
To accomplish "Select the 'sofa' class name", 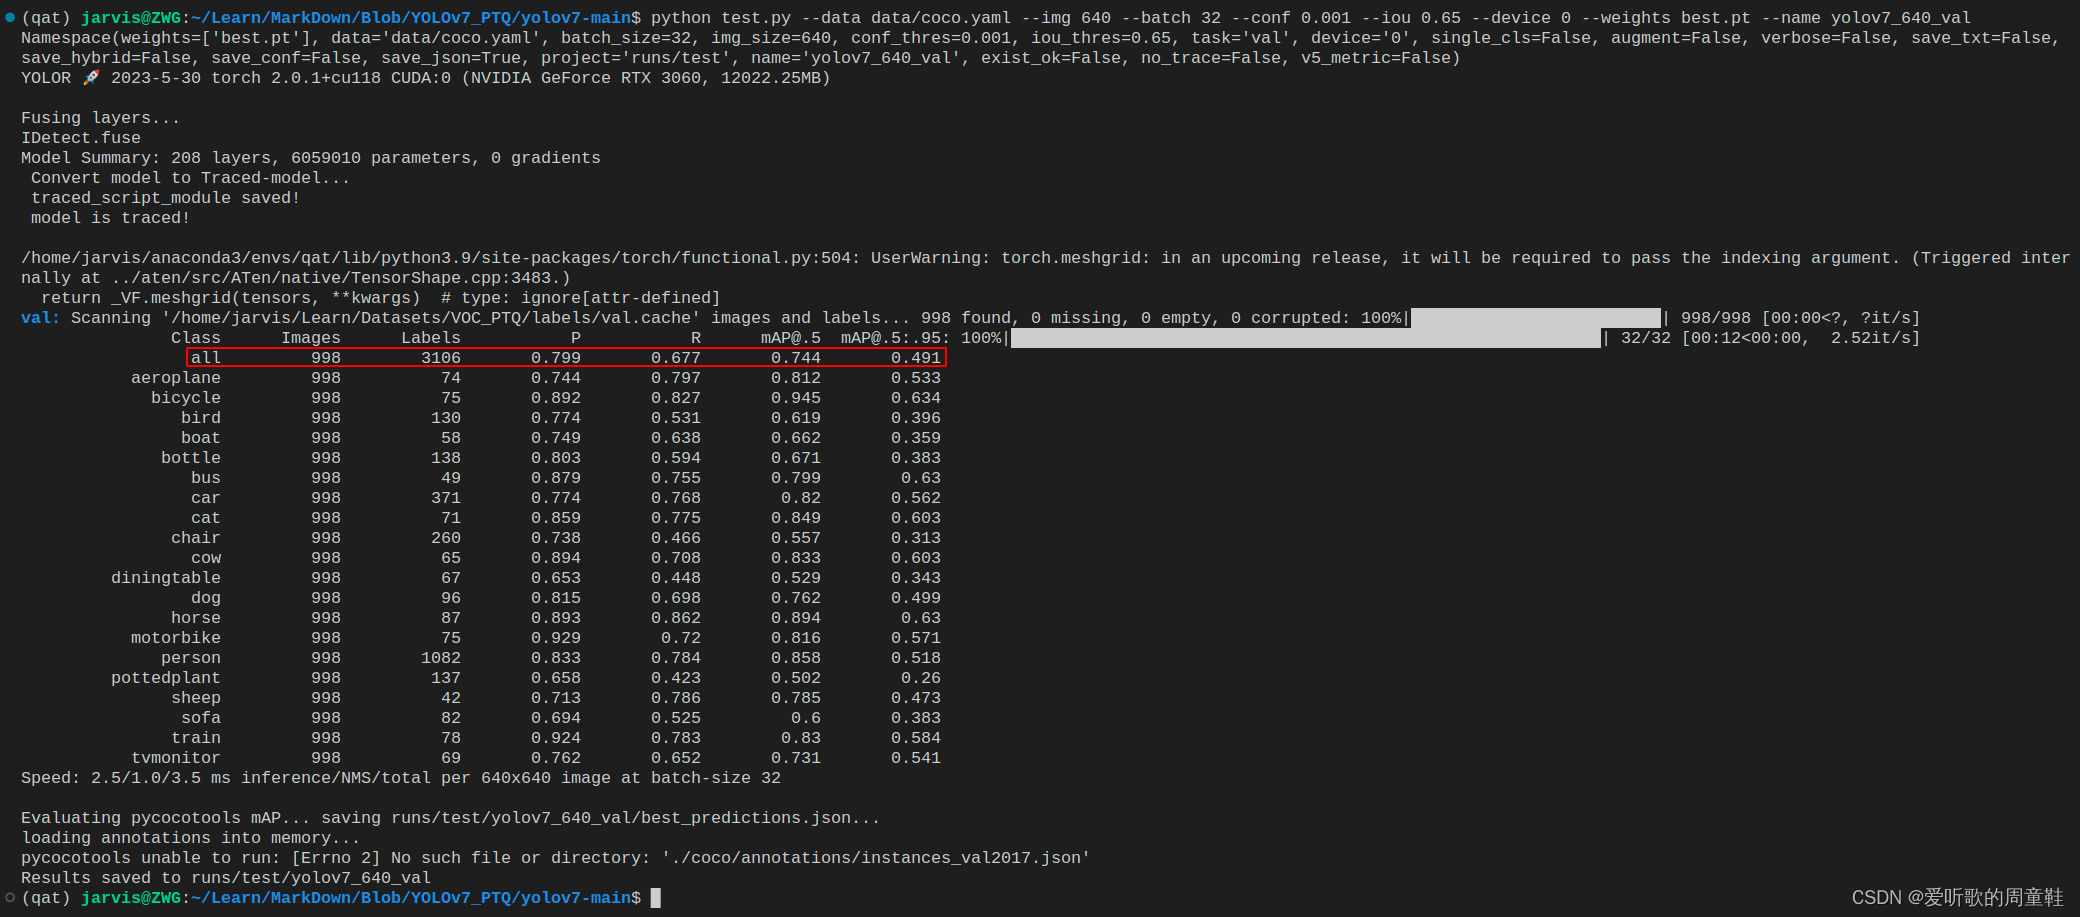I will [201, 718].
